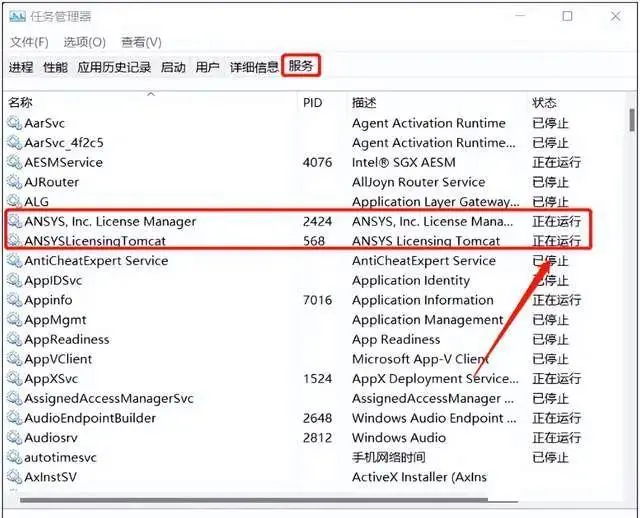640x518 pixels.
Task: Go to the 用户 tab
Action: pyautogui.click(x=207, y=67)
